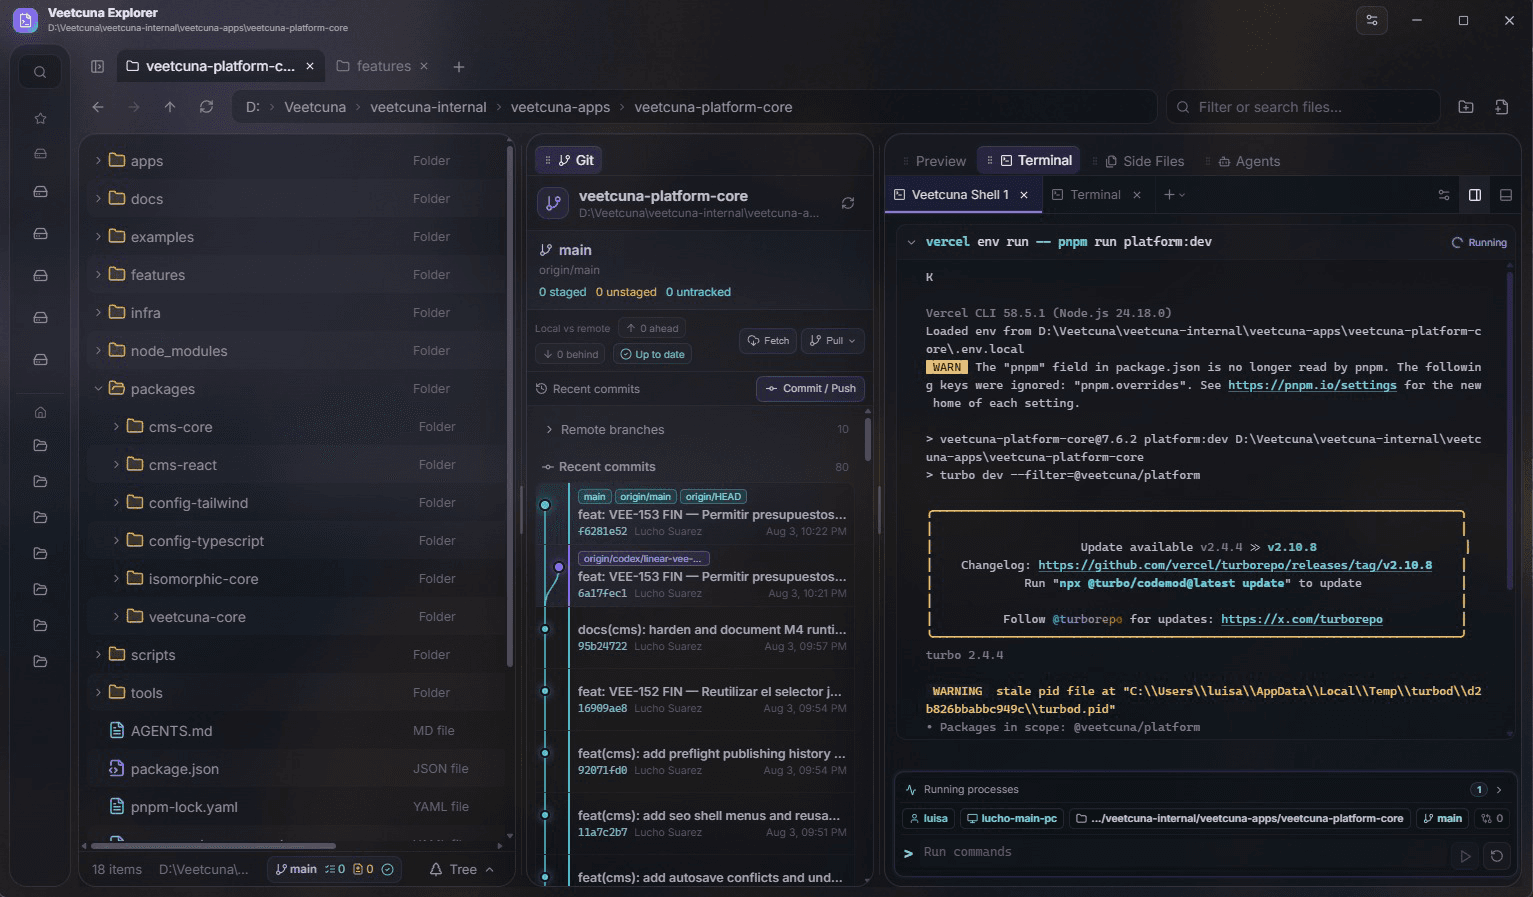Open the pnpm.io/settings link
The image size is (1533, 897).
(x=1312, y=385)
